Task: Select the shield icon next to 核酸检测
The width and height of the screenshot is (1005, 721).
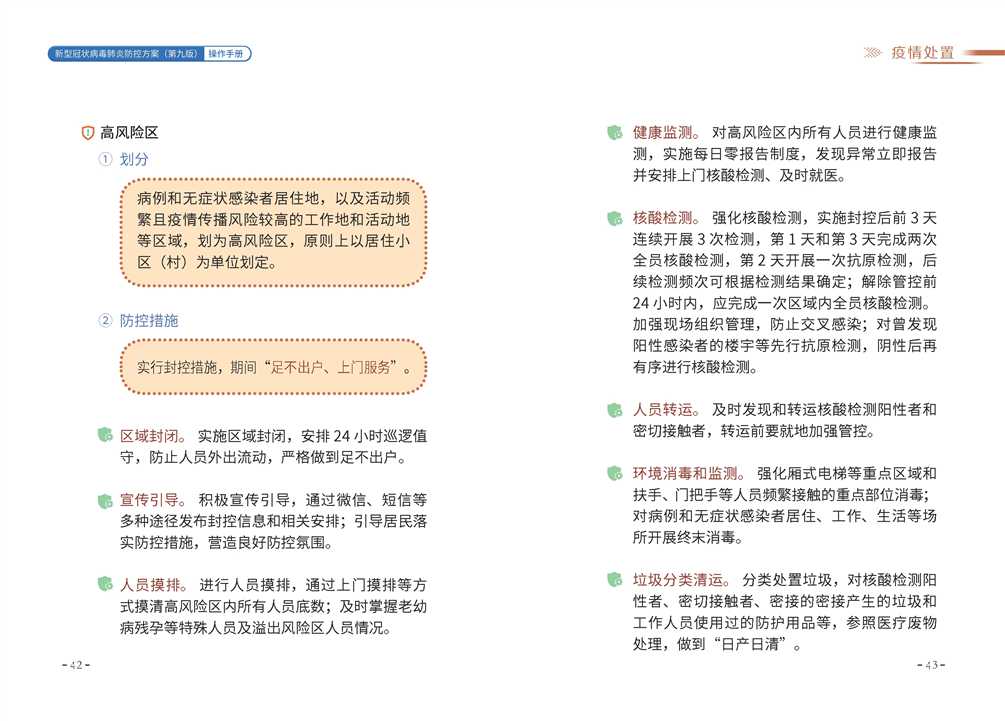Action: coord(614,218)
